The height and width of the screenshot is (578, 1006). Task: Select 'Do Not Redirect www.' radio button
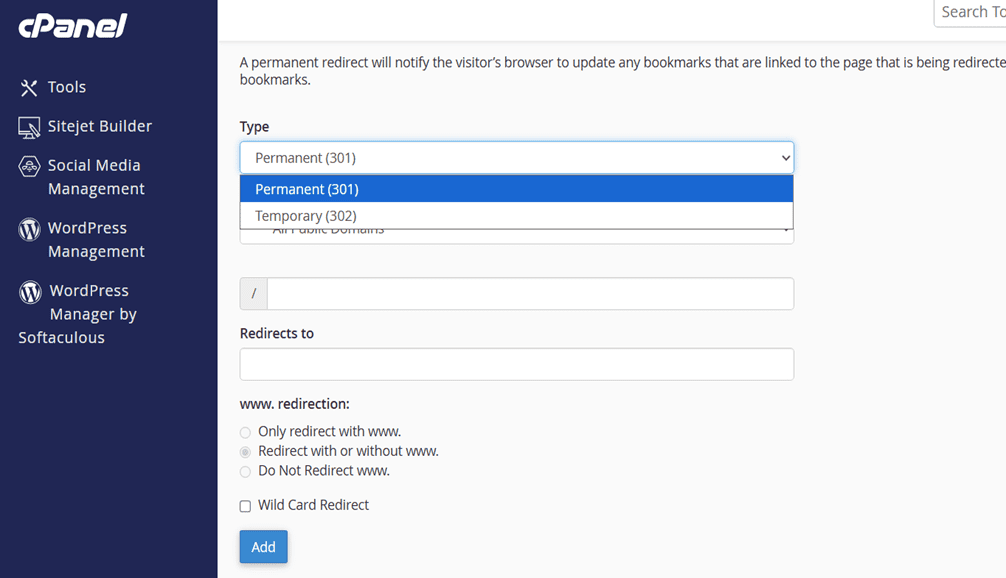245,471
